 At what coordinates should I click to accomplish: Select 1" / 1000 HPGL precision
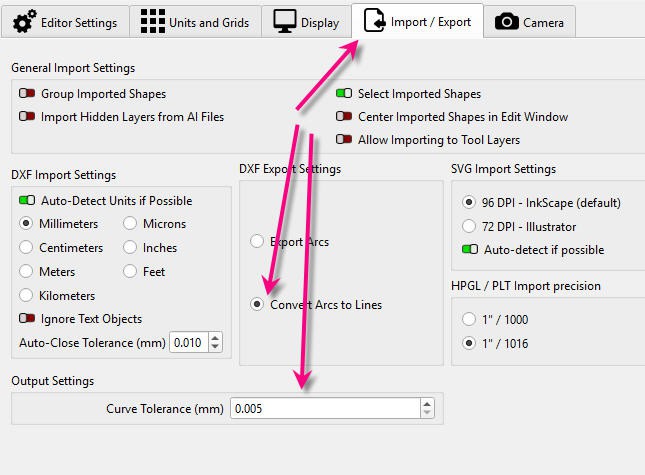[469, 320]
